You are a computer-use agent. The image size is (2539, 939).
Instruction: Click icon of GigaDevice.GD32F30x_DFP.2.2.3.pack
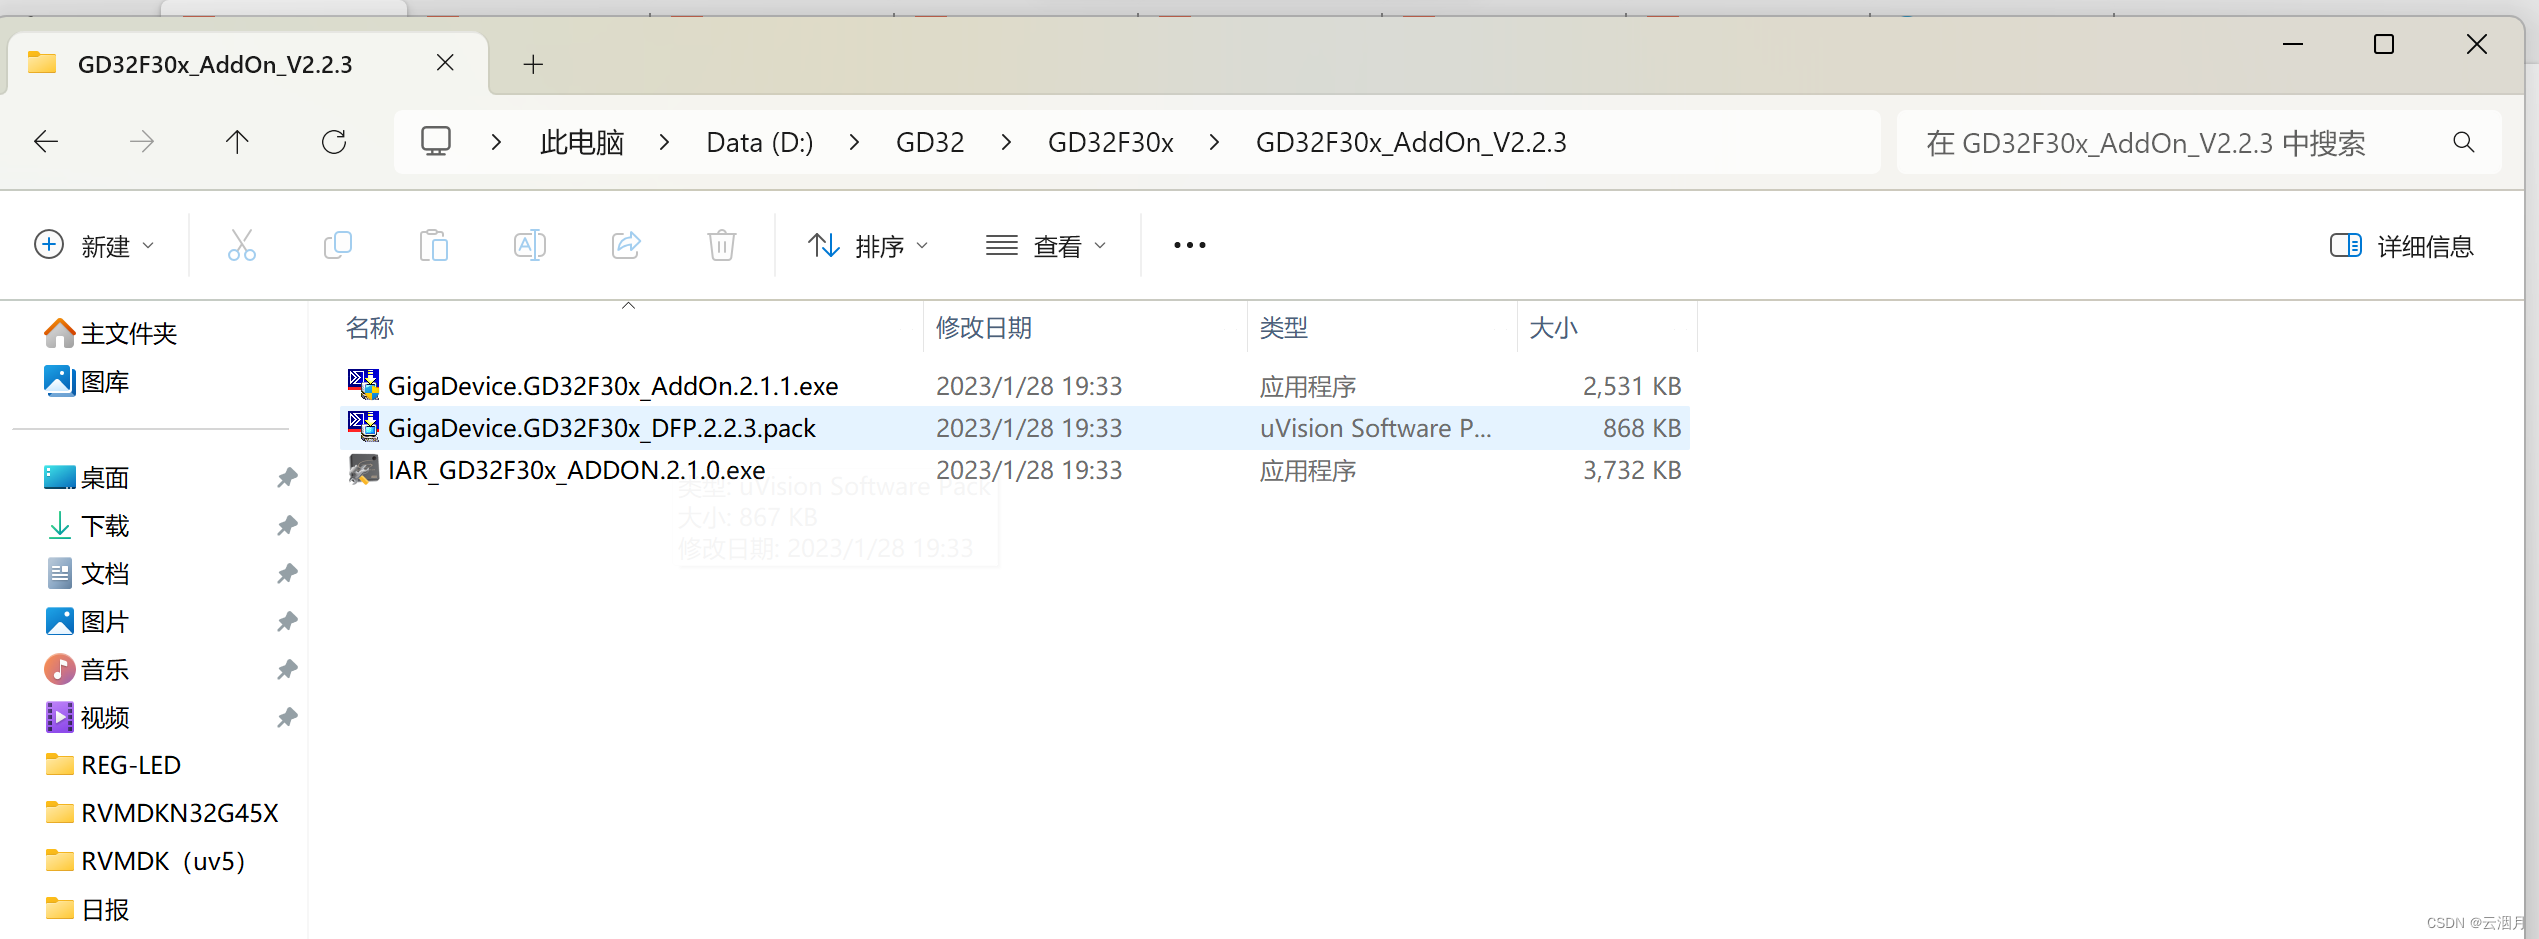363,427
